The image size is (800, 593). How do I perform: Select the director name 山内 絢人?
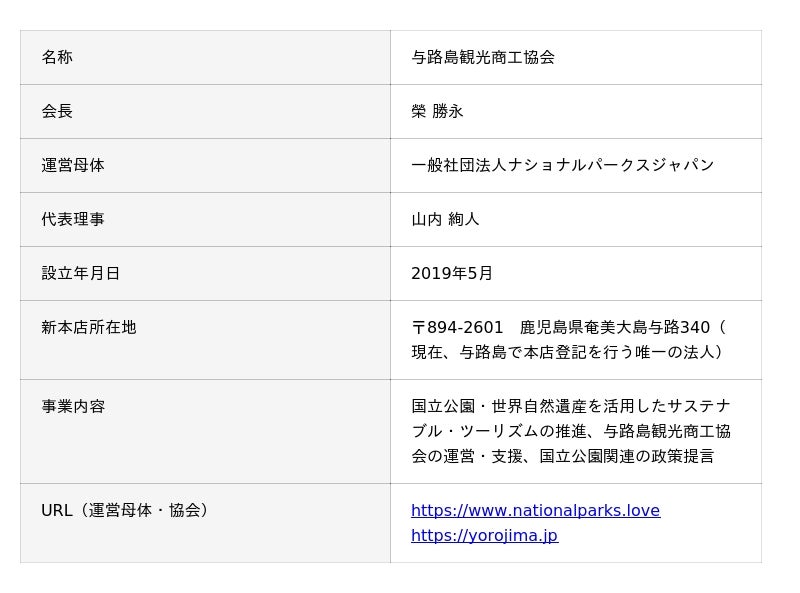tap(445, 220)
